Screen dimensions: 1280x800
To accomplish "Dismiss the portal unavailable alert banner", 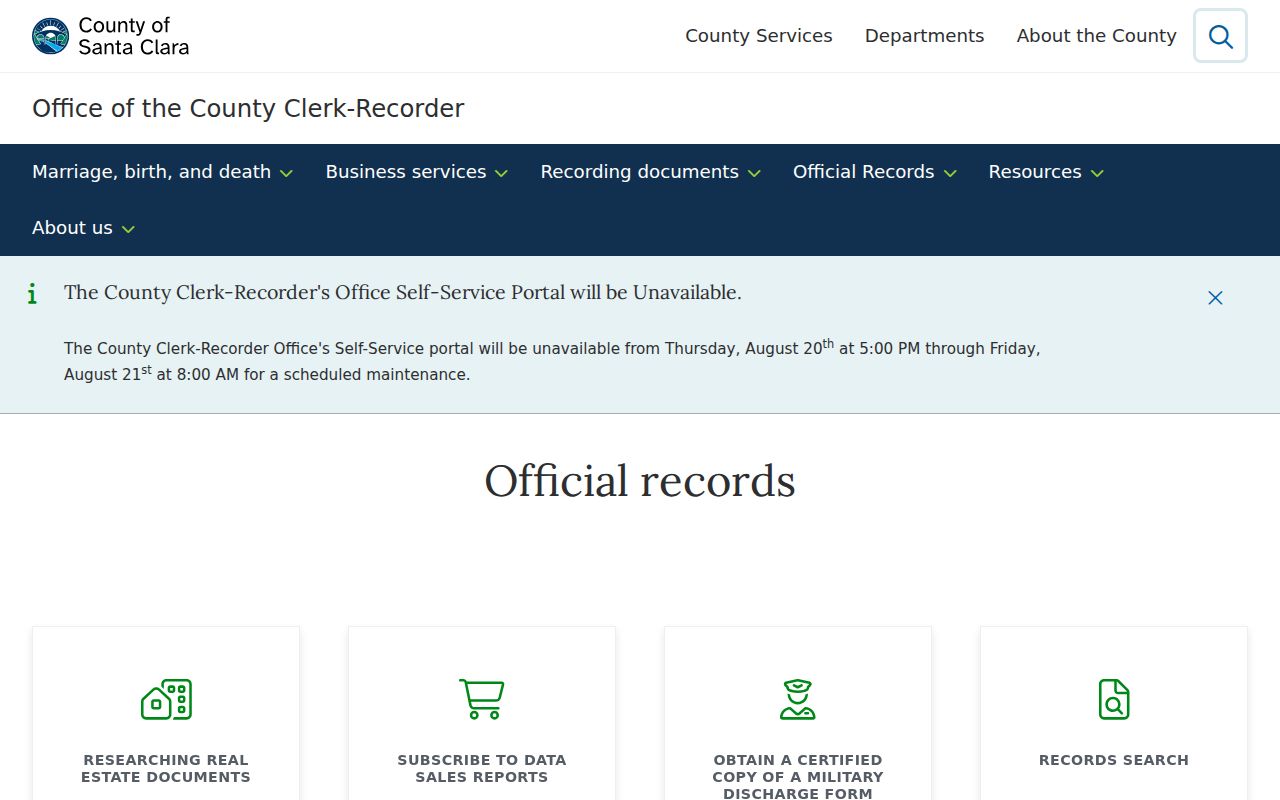I will coord(1215,298).
